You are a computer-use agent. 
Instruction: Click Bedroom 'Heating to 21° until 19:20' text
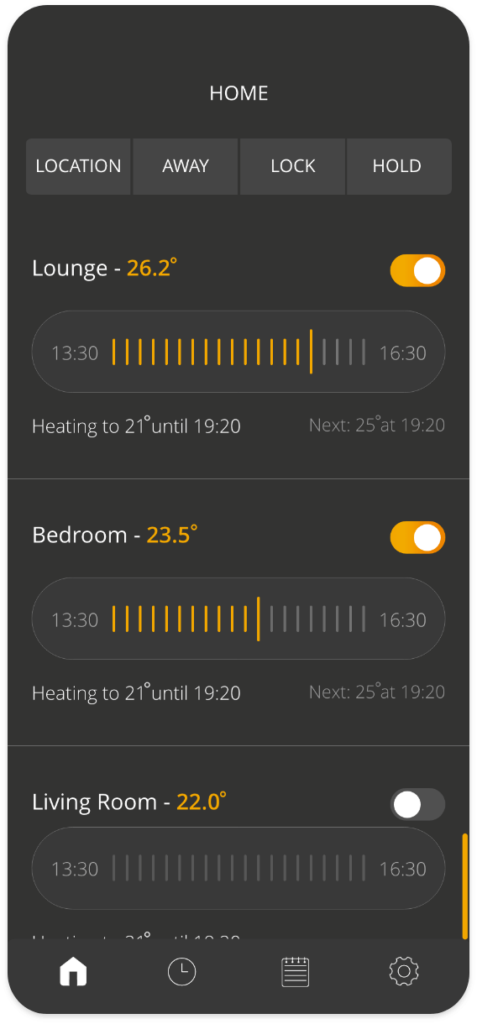tap(137, 692)
